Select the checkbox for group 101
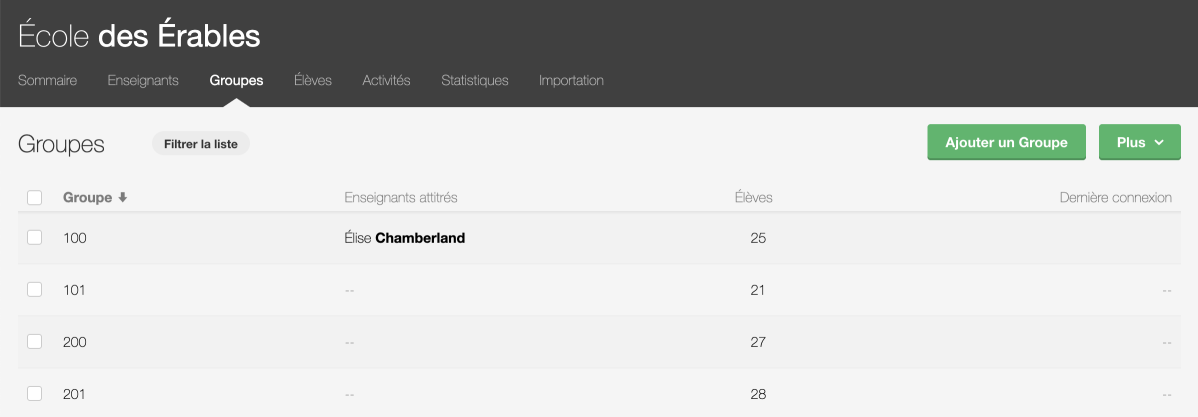The image size is (1198, 417). [35, 290]
